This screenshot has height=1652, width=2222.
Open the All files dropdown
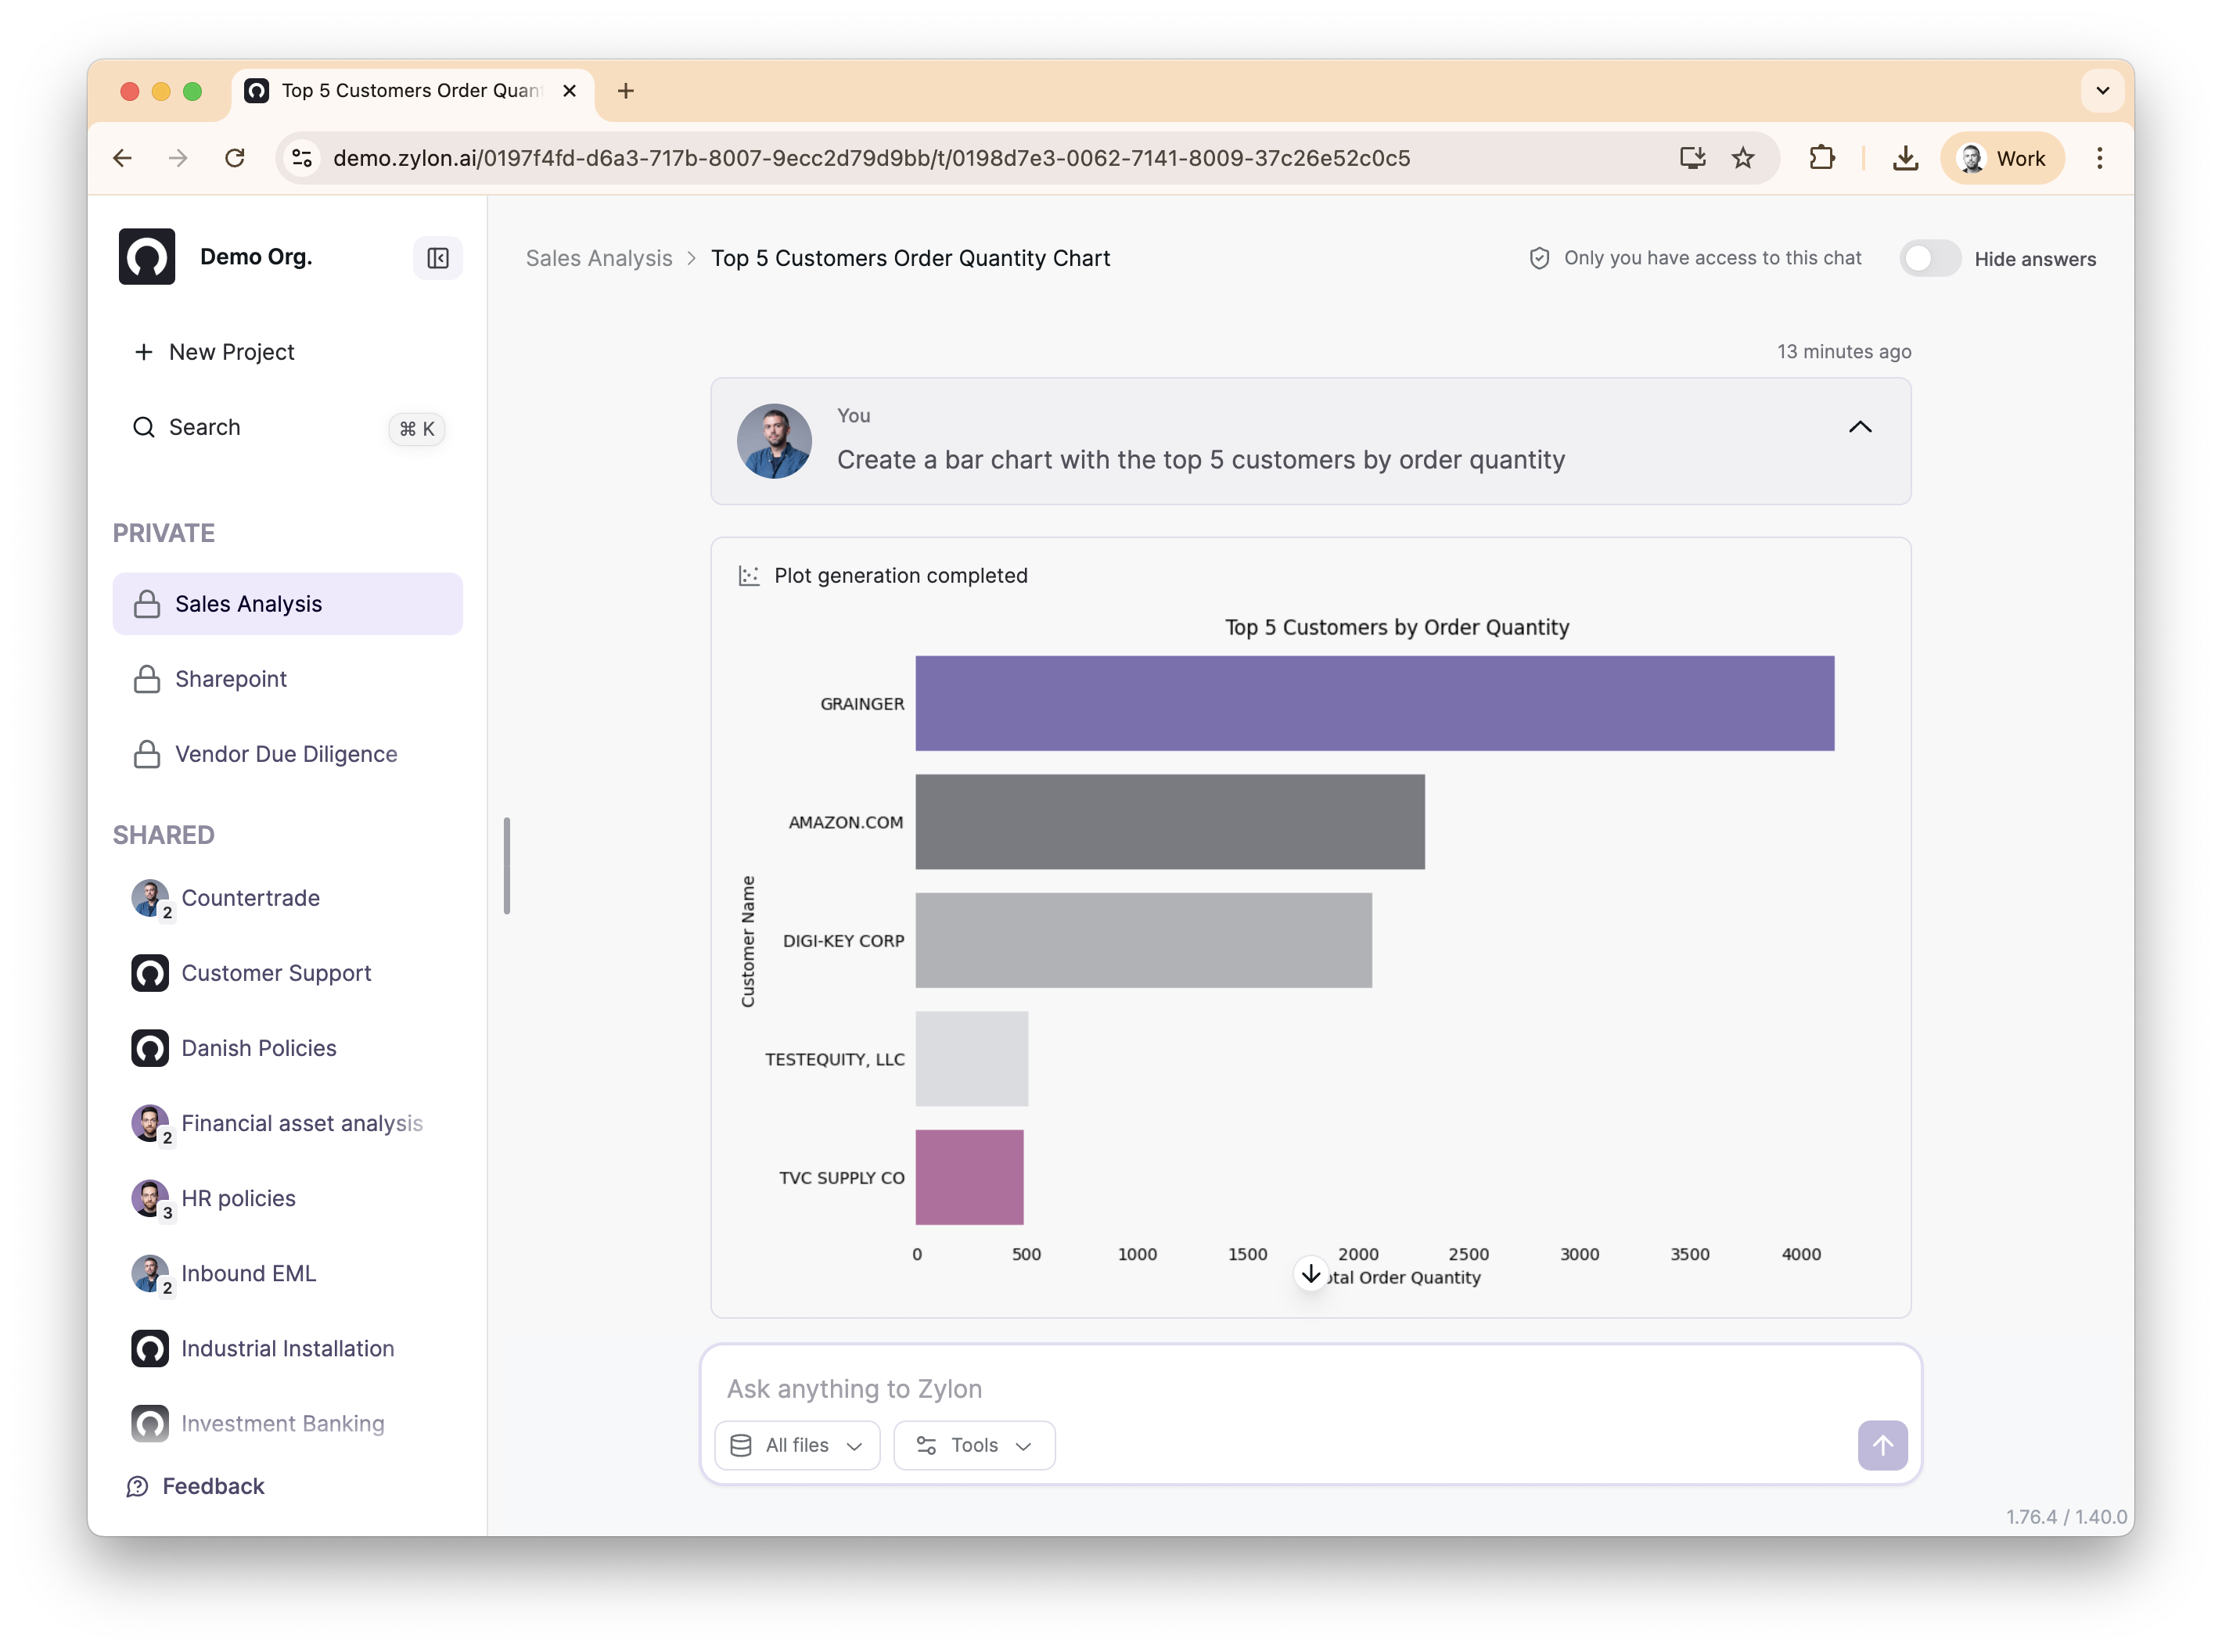coord(797,1445)
